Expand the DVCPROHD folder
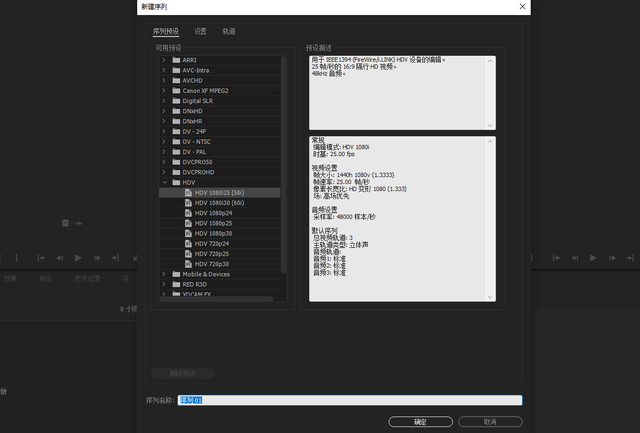Viewport: 640px width, 433px height. pos(164,172)
